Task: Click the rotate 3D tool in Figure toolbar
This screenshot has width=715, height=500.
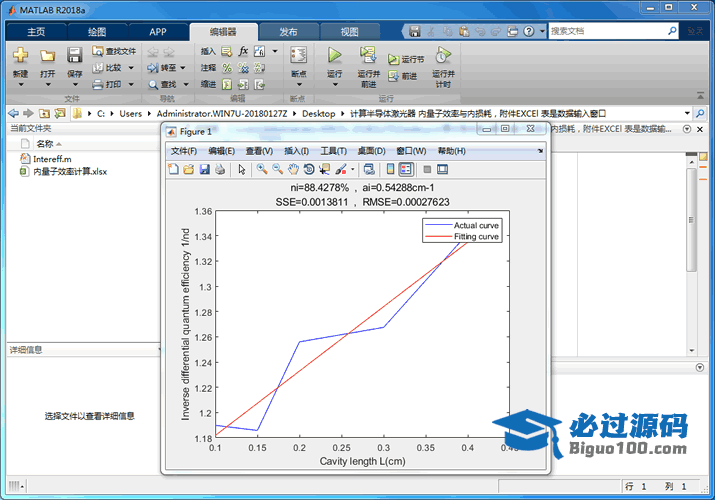Action: pos(309,170)
